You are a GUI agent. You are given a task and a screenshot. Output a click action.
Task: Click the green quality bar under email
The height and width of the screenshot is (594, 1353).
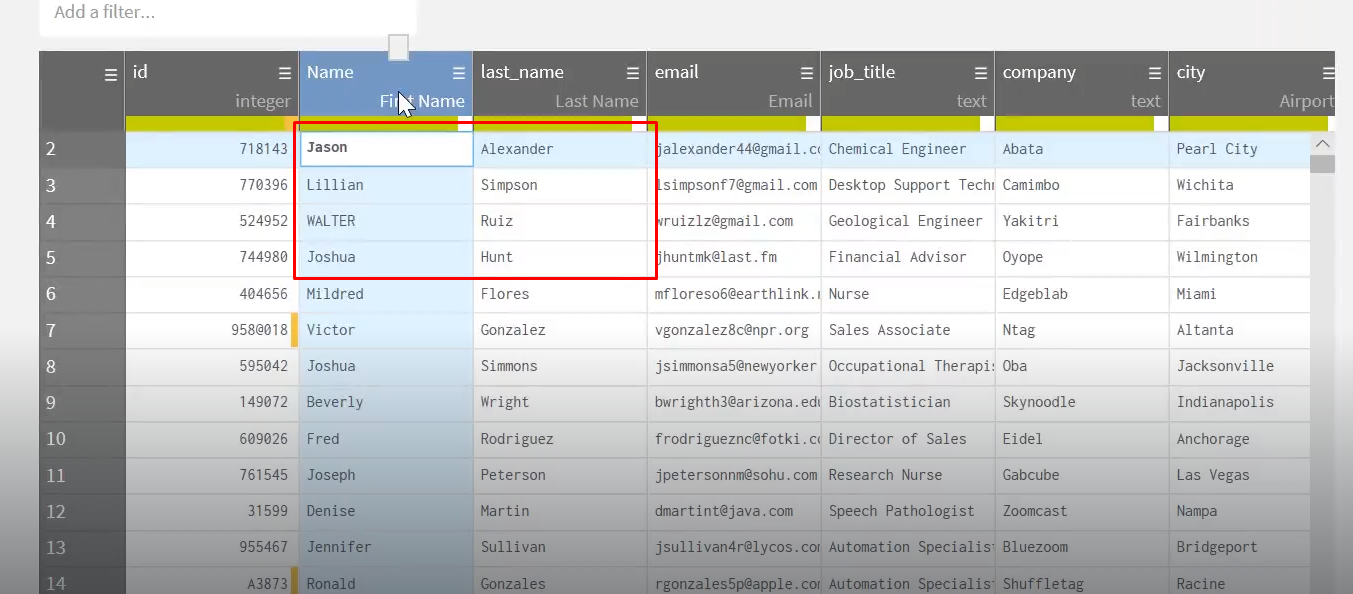point(725,123)
